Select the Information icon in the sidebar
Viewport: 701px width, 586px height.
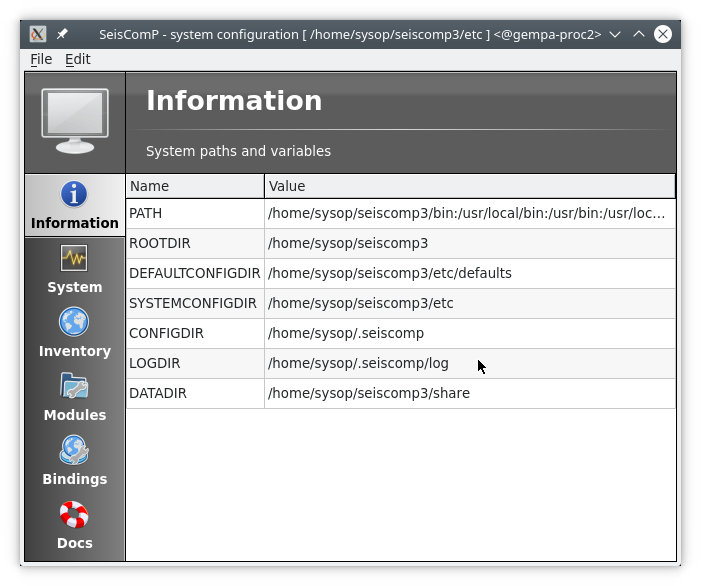[74, 194]
